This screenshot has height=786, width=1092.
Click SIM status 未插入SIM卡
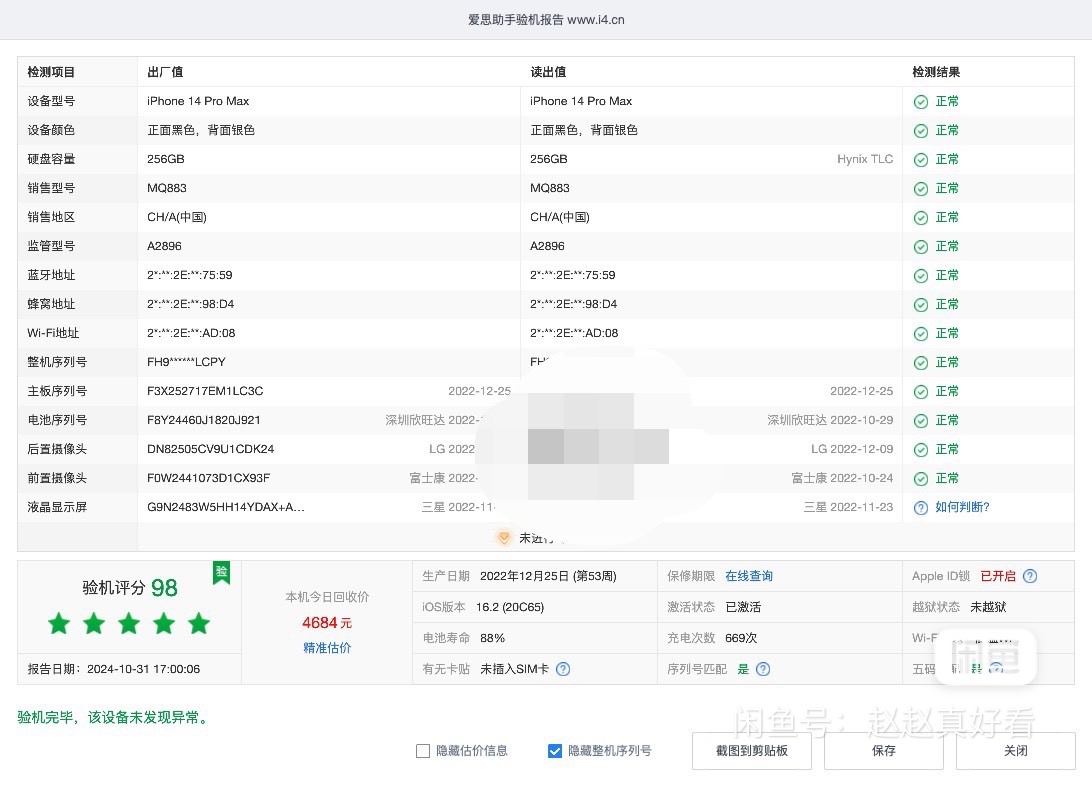click(515, 669)
